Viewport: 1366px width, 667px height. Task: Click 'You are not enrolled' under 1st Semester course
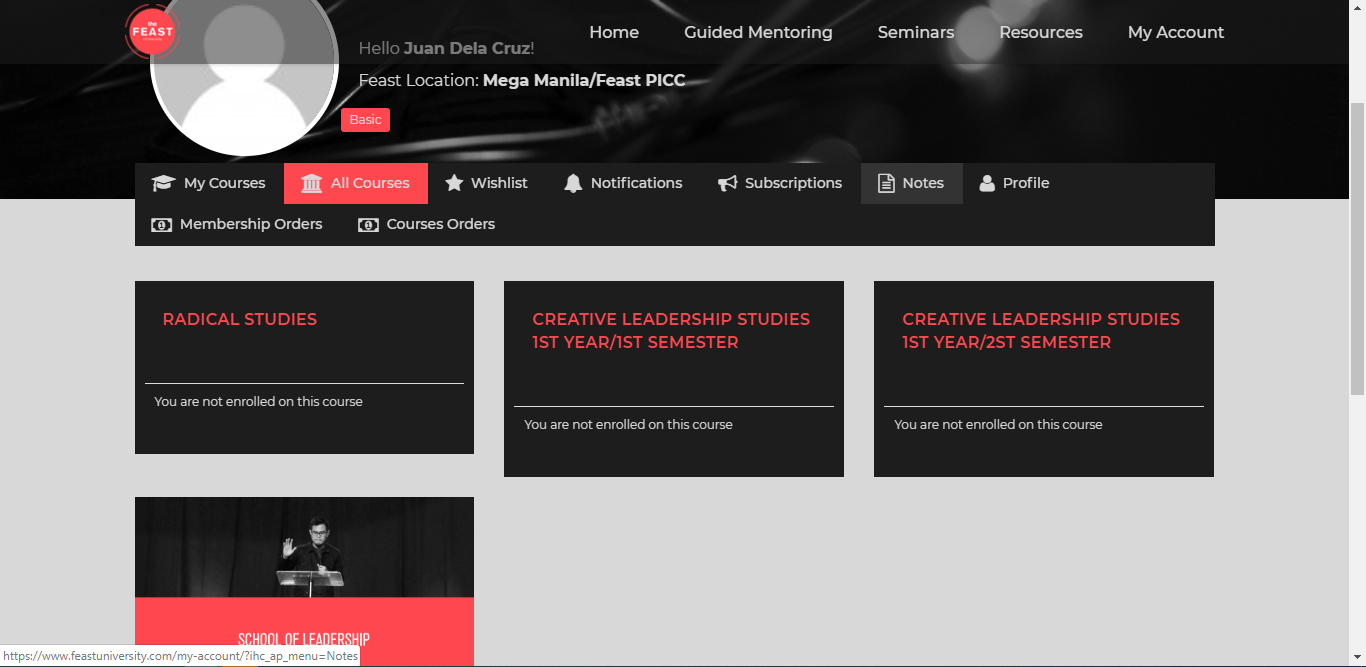pos(628,425)
